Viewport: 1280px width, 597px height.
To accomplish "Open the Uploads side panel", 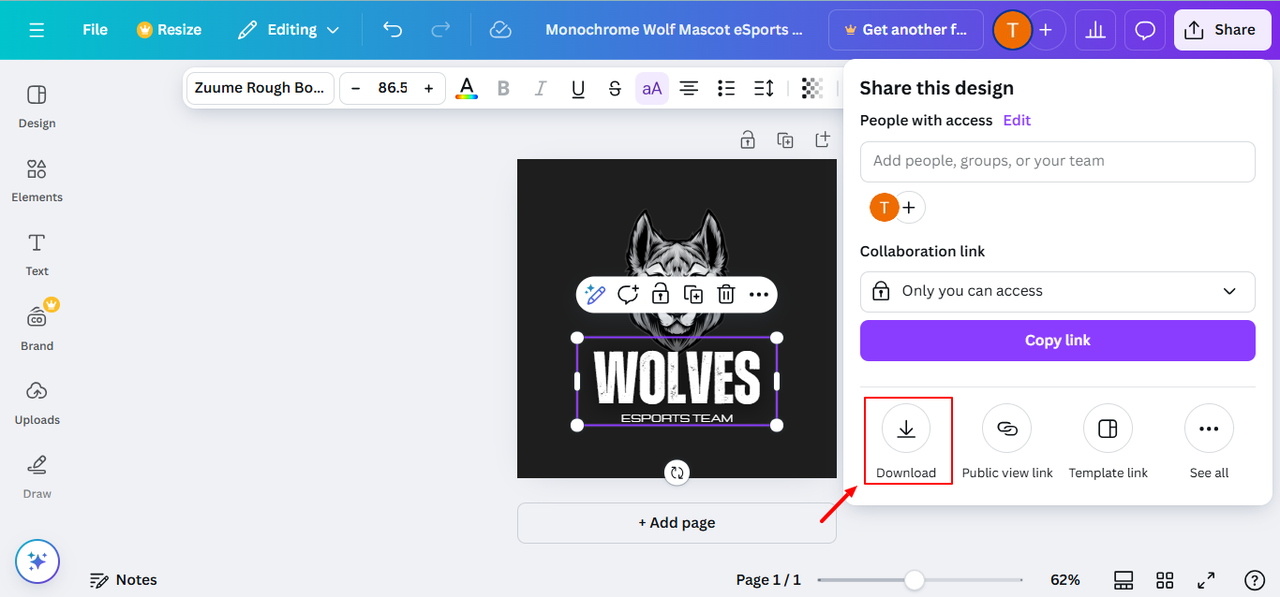I will click(x=37, y=403).
